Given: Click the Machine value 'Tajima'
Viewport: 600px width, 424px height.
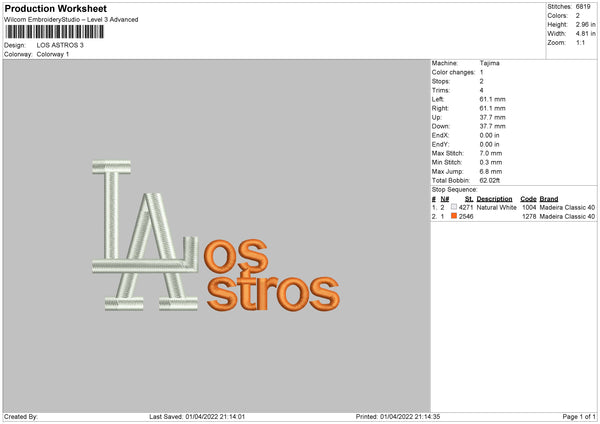Looking at the screenshot, I should [x=489, y=63].
